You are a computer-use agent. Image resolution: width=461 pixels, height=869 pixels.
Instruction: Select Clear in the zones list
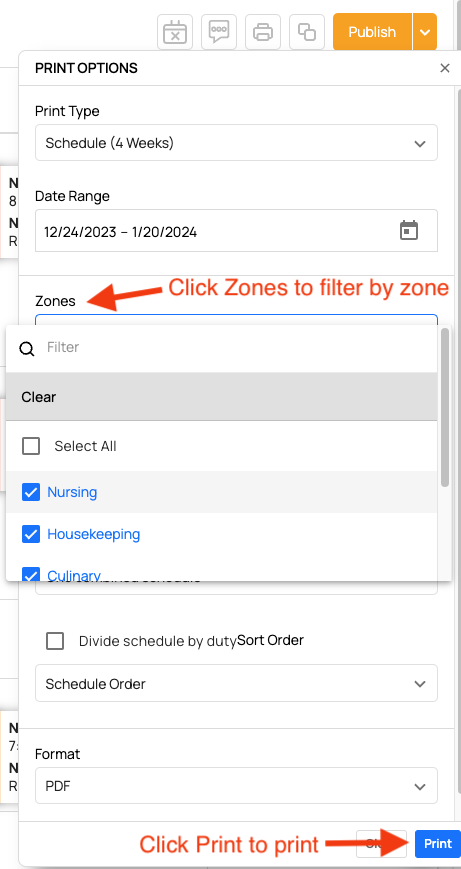pyautogui.click(x=222, y=397)
